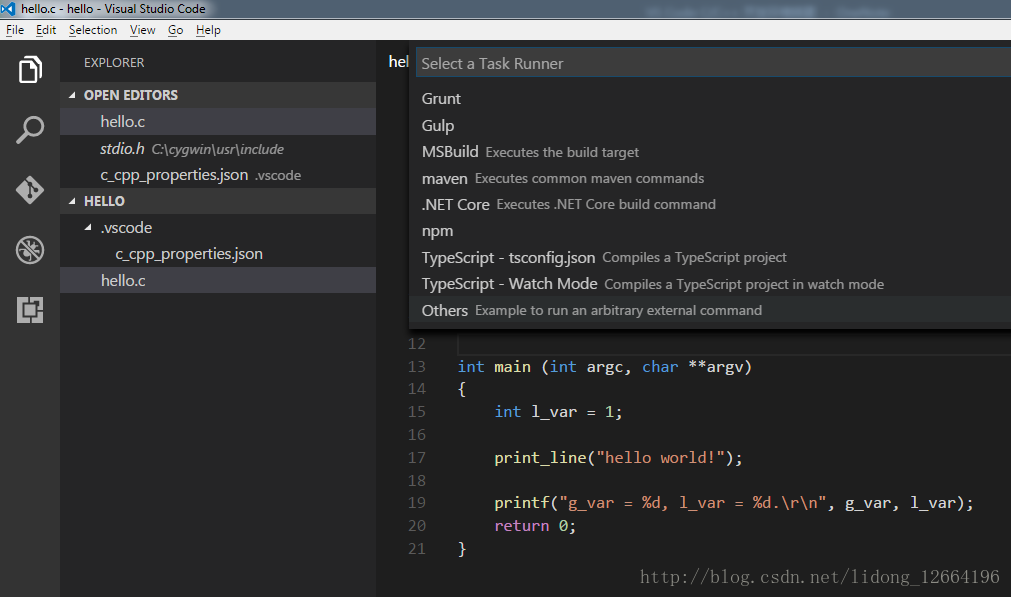Open the Source Control (Git) view
Screen dimensions: 1011x597
pos(30,190)
